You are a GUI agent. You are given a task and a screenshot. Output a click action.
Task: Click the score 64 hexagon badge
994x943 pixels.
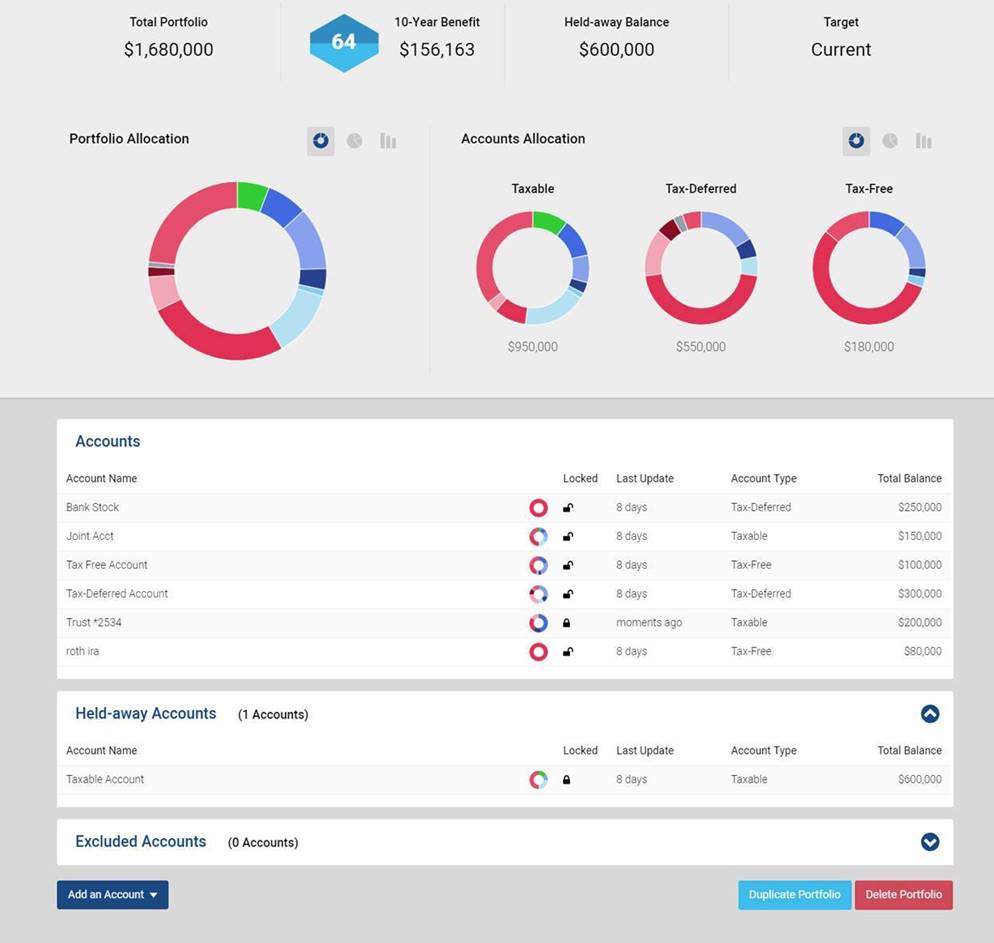point(344,42)
